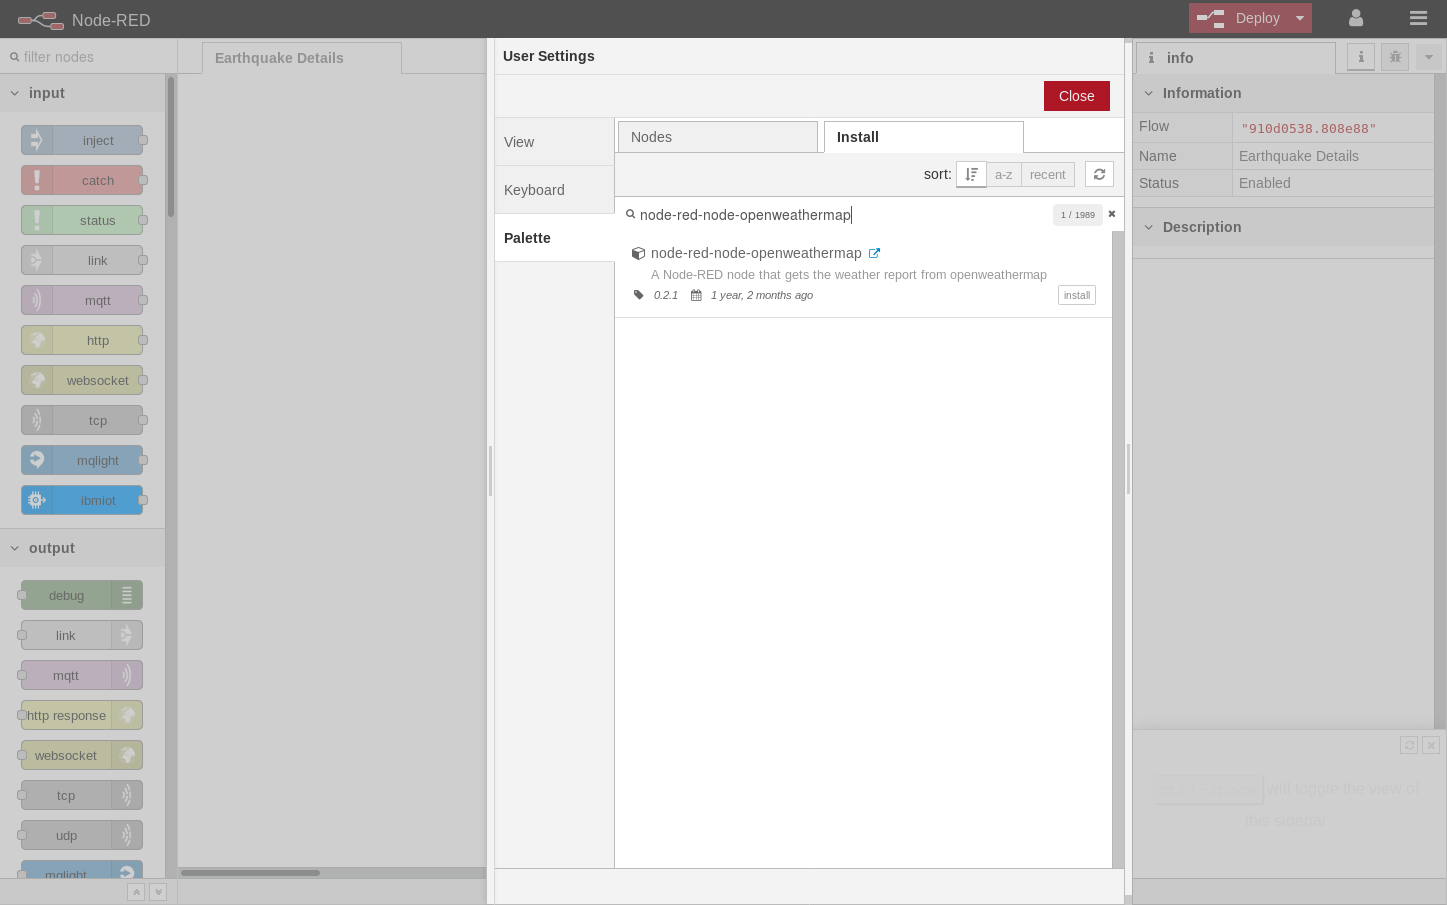
Task: Select the http response output node
Action: coord(82,715)
